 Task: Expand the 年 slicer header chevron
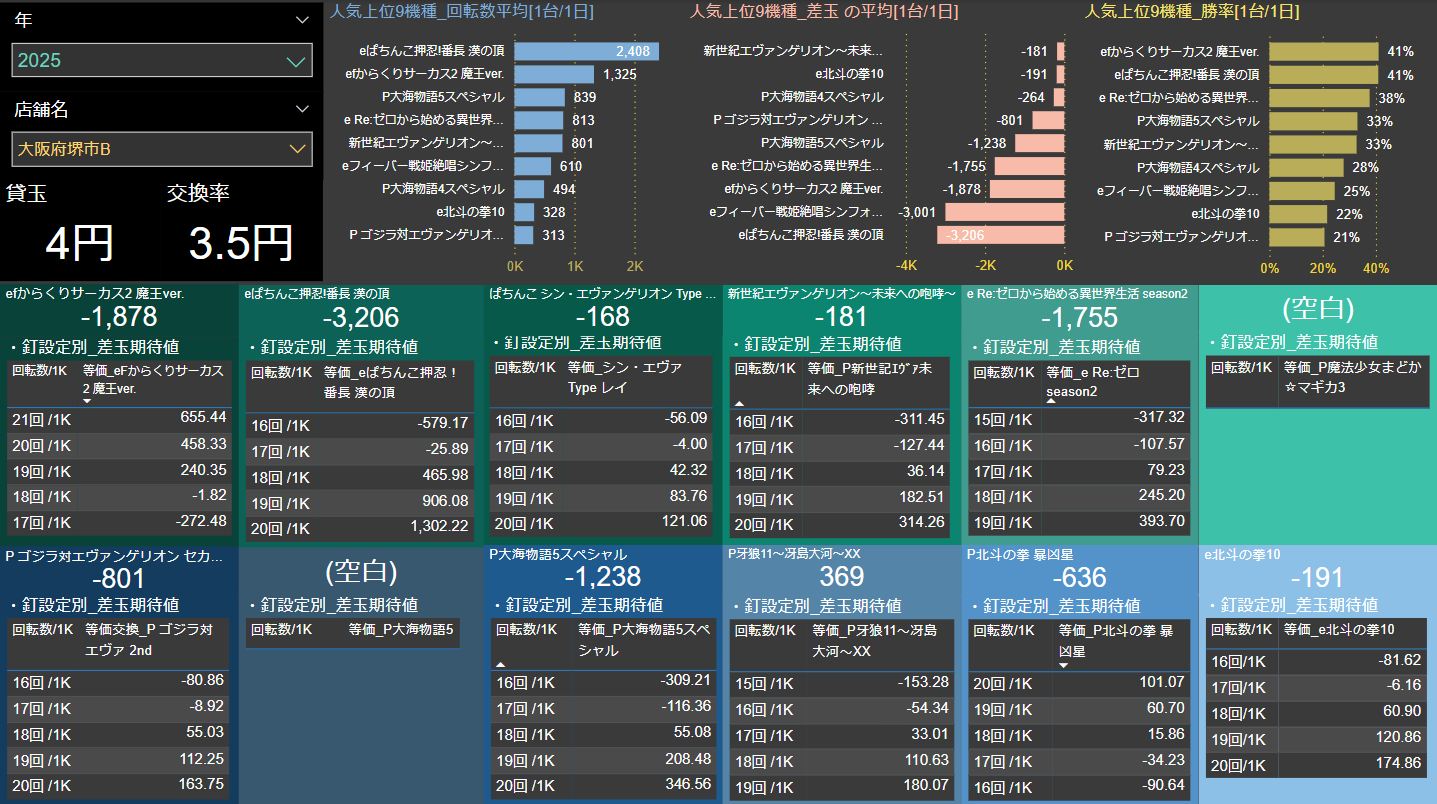click(x=302, y=20)
